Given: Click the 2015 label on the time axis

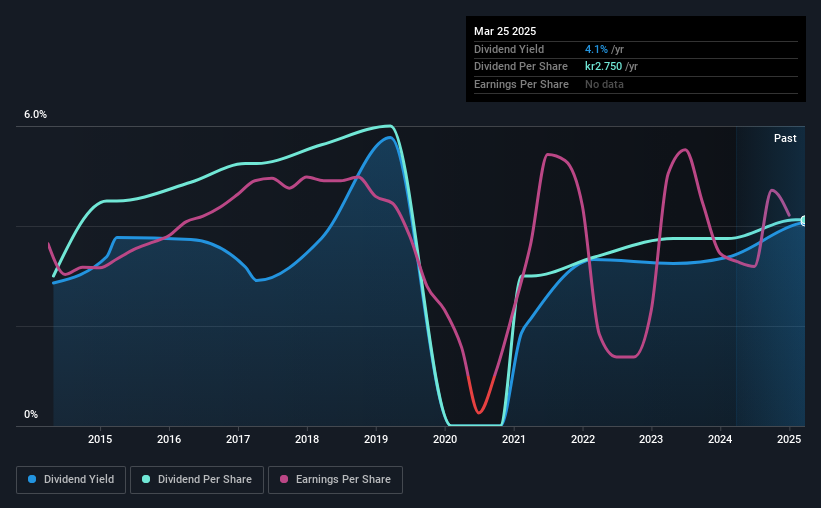Looking at the screenshot, I should [100, 439].
